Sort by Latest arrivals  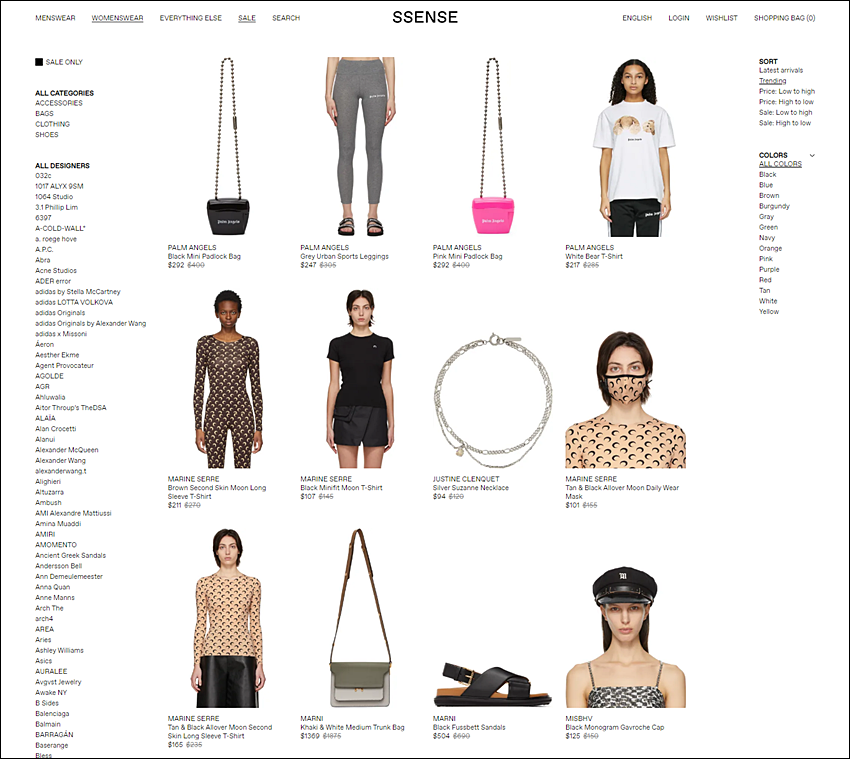coord(781,70)
